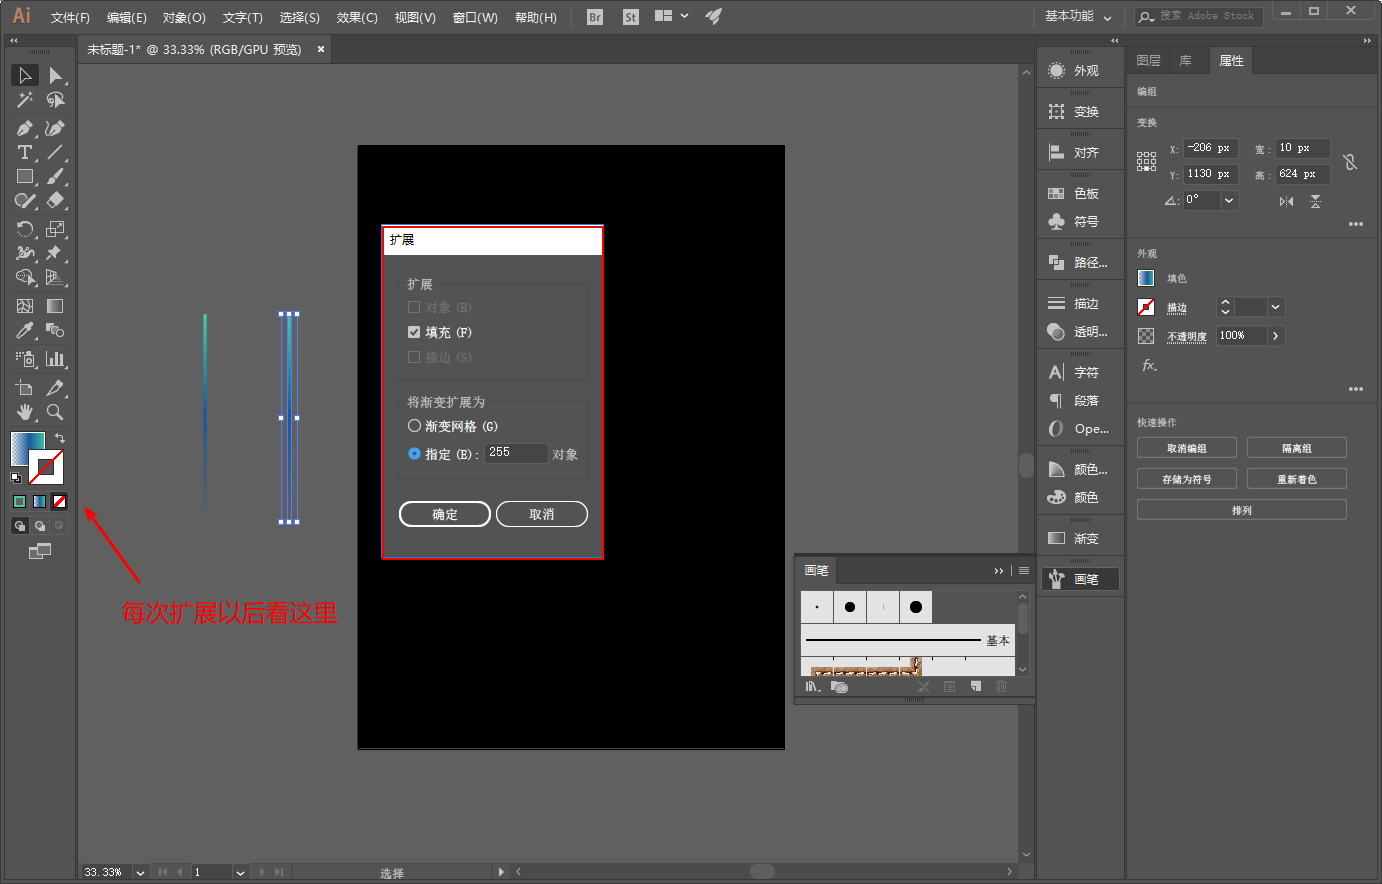Select the Column Graph tool
This screenshot has height=884, width=1382.
[x=55, y=358]
